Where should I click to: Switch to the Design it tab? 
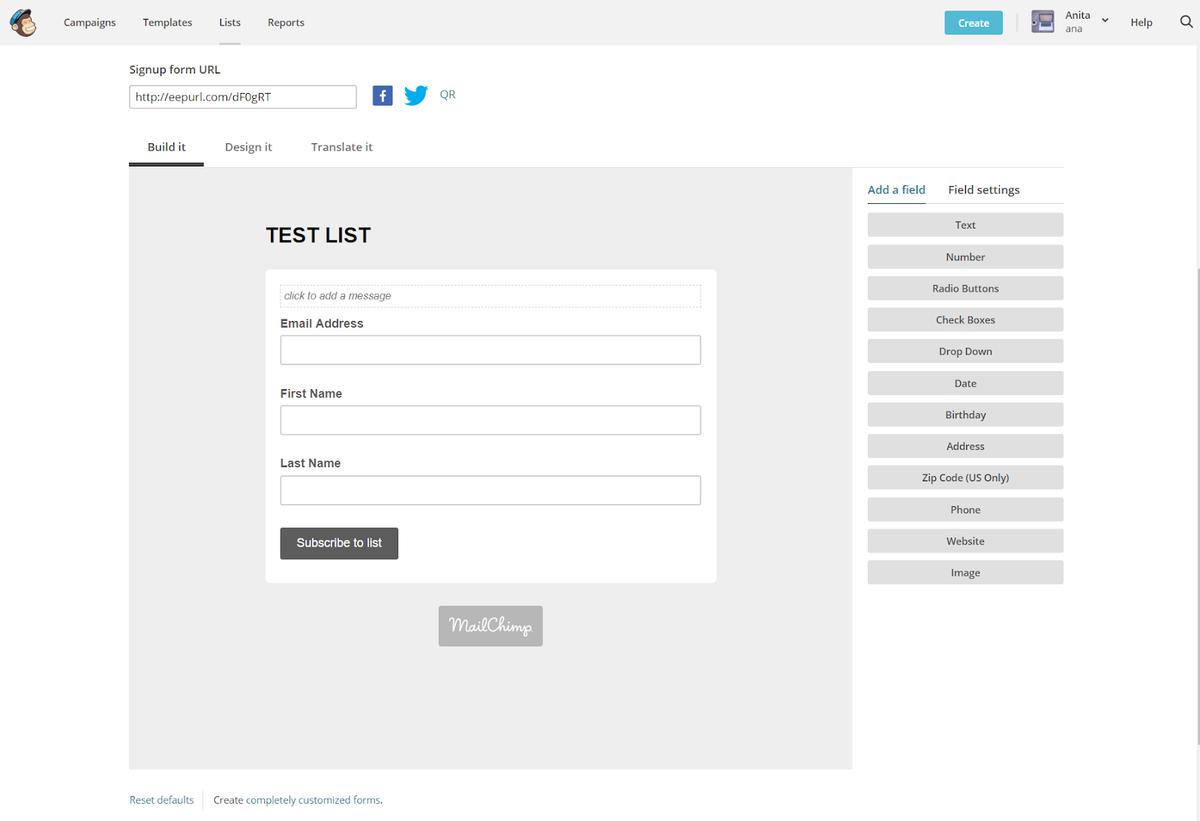pos(248,147)
